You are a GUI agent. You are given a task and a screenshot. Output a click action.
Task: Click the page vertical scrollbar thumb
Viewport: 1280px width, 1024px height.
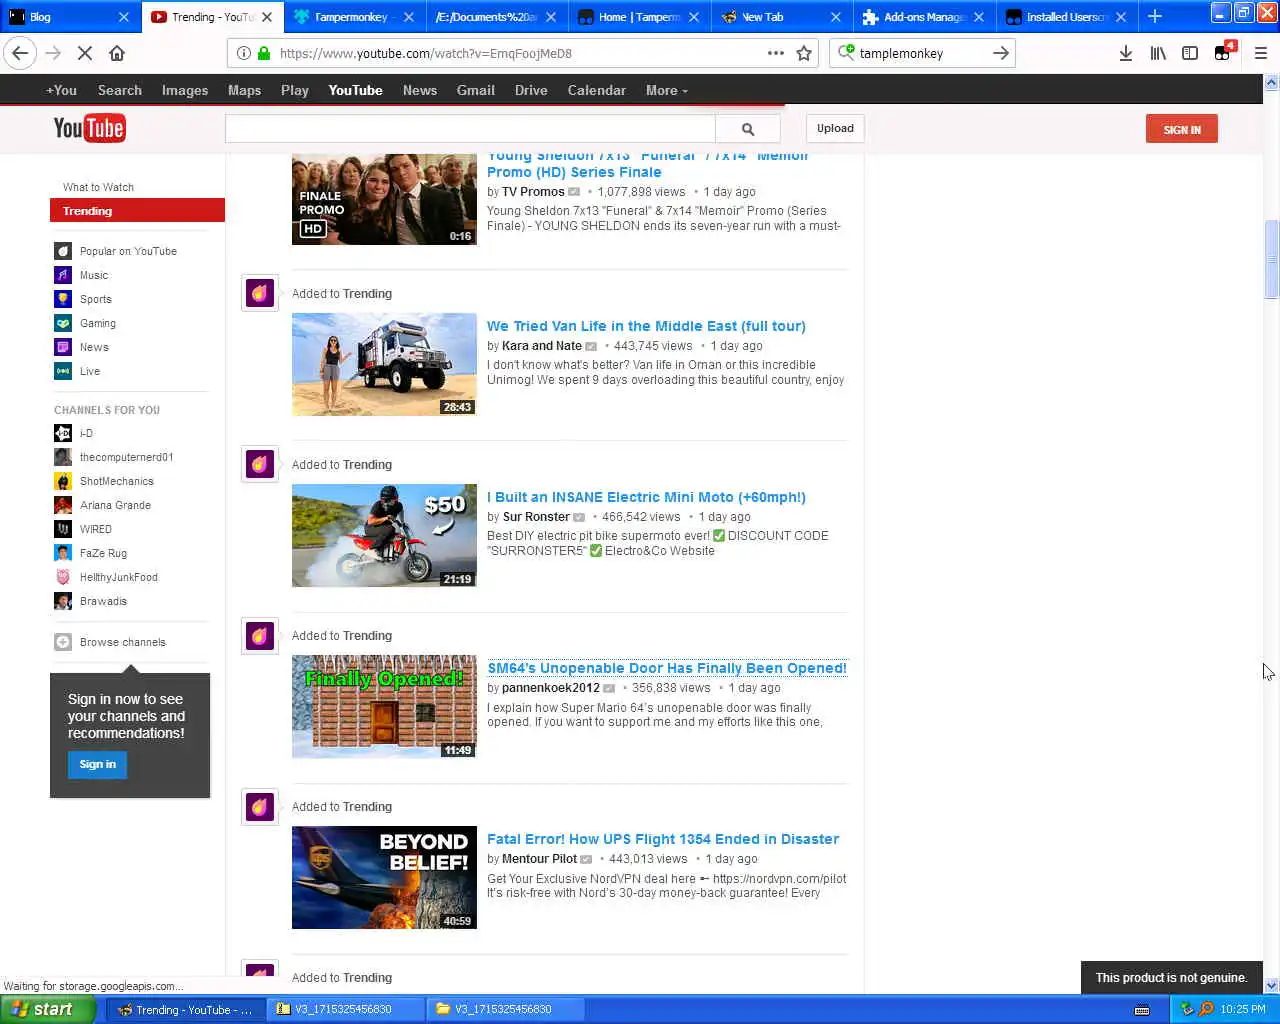pyautogui.click(x=1271, y=259)
